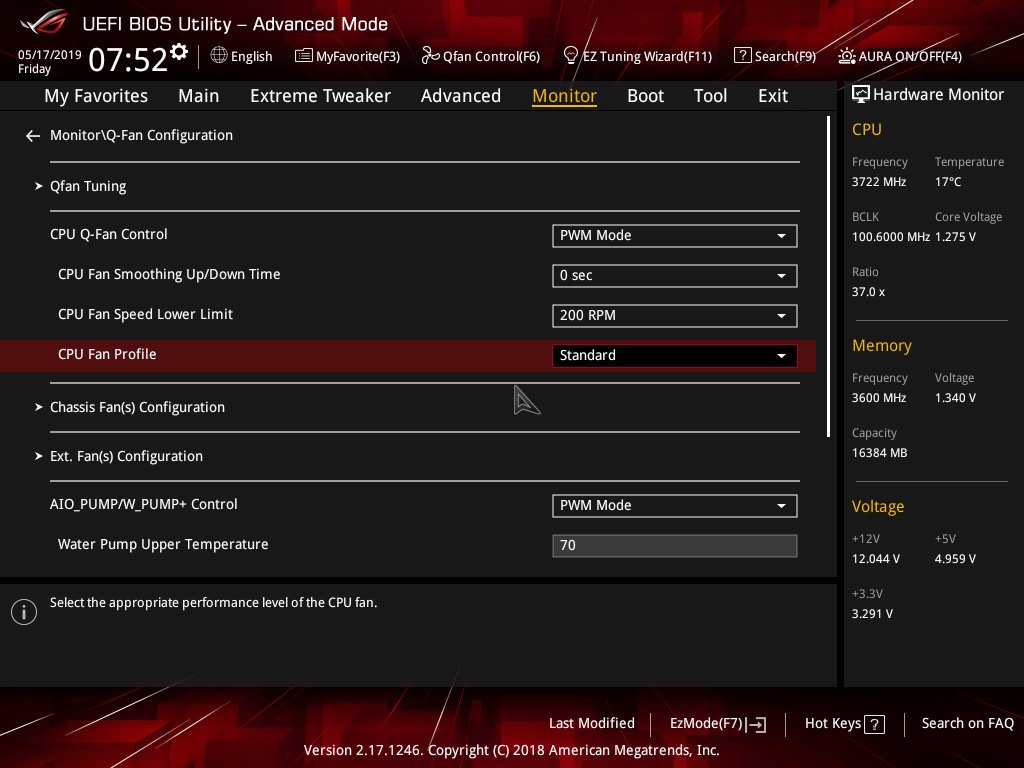
Task: Open Qfan Control(F6) fan icon
Action: pos(430,56)
